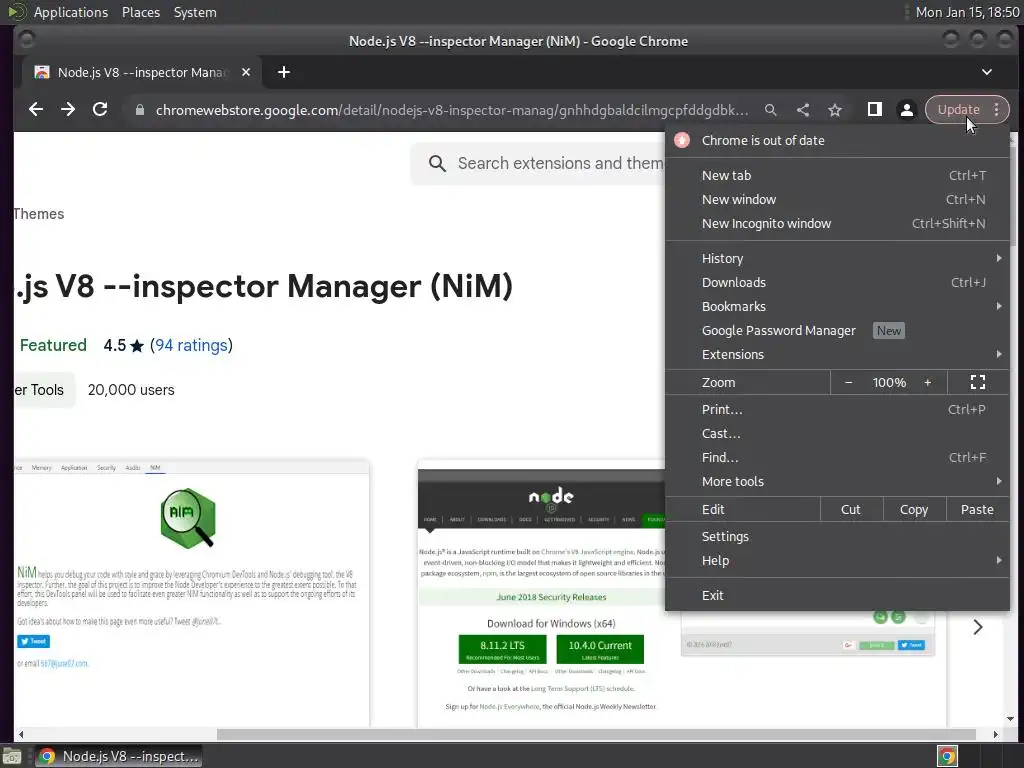Click the show desktop icon in taskbar
Screen dimensions: 1024x768
point(12,756)
